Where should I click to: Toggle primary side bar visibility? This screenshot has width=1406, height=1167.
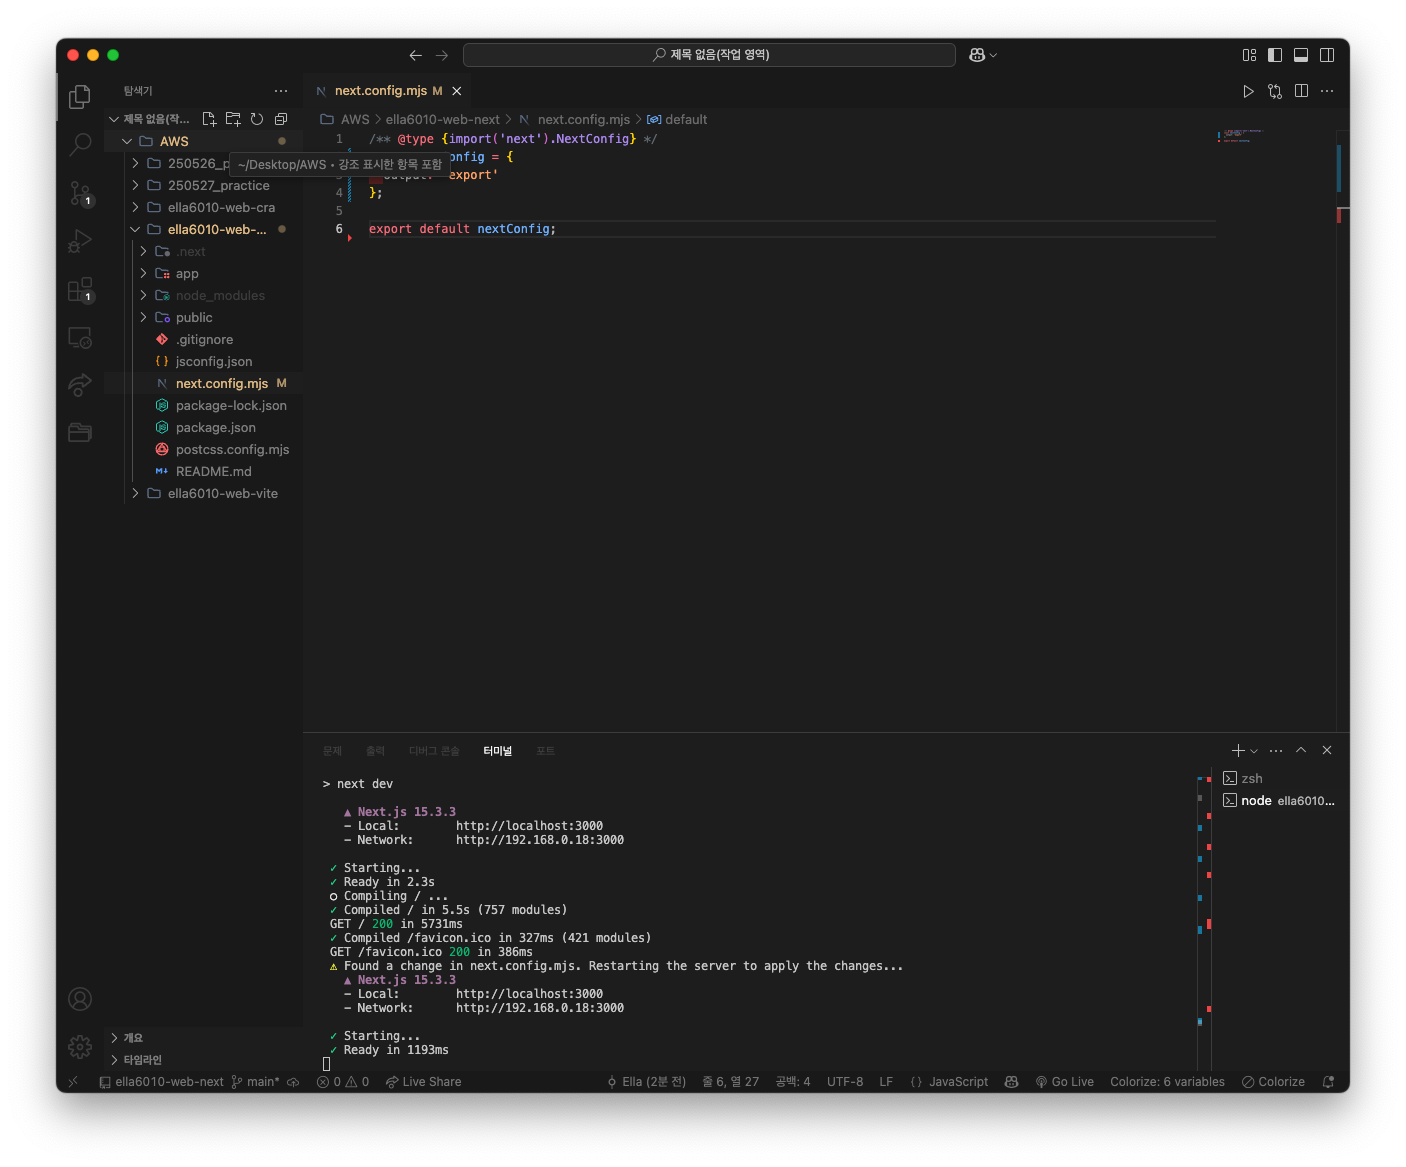click(x=1275, y=55)
